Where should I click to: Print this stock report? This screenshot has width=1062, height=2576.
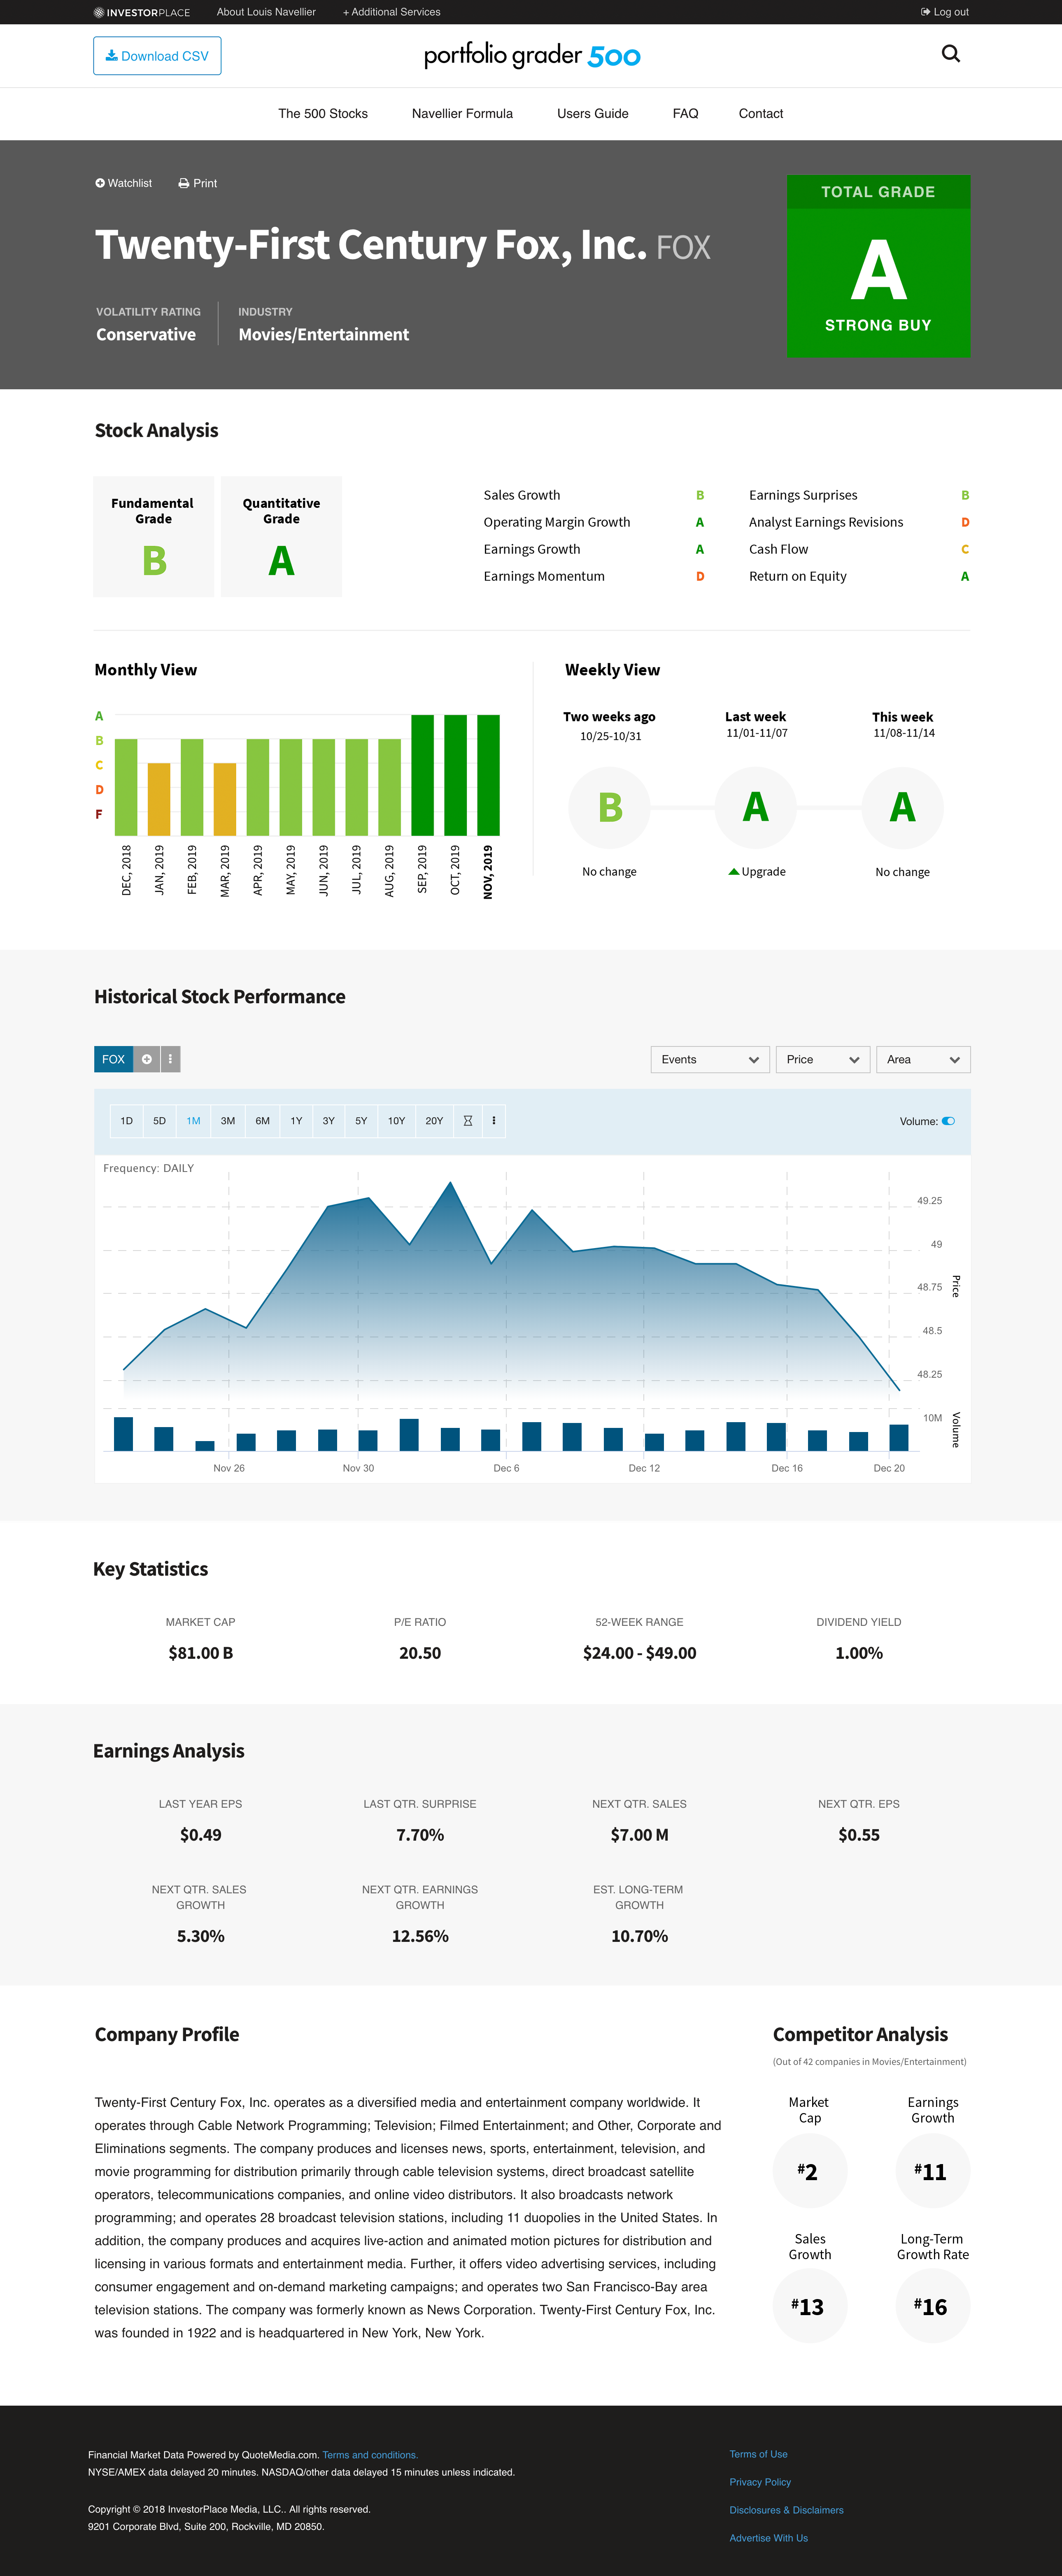coord(197,183)
